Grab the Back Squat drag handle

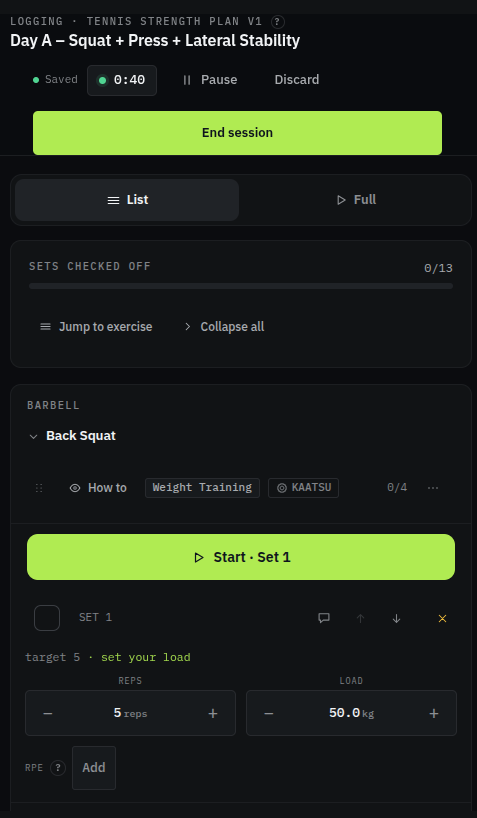(39, 488)
